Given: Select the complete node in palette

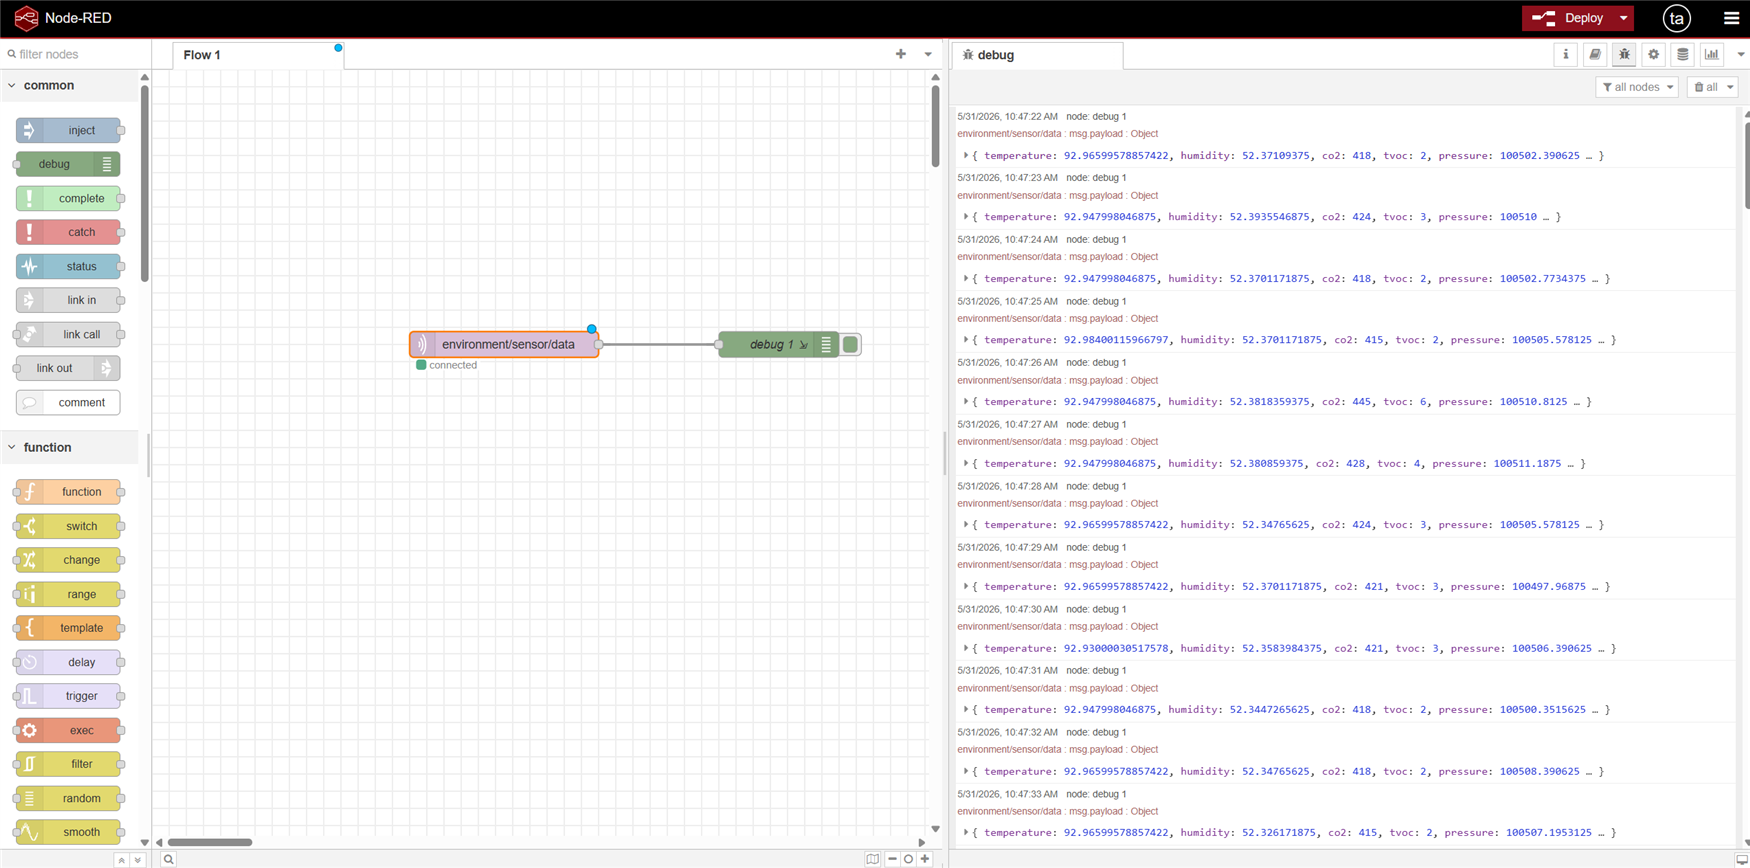Looking at the screenshot, I should (x=69, y=198).
